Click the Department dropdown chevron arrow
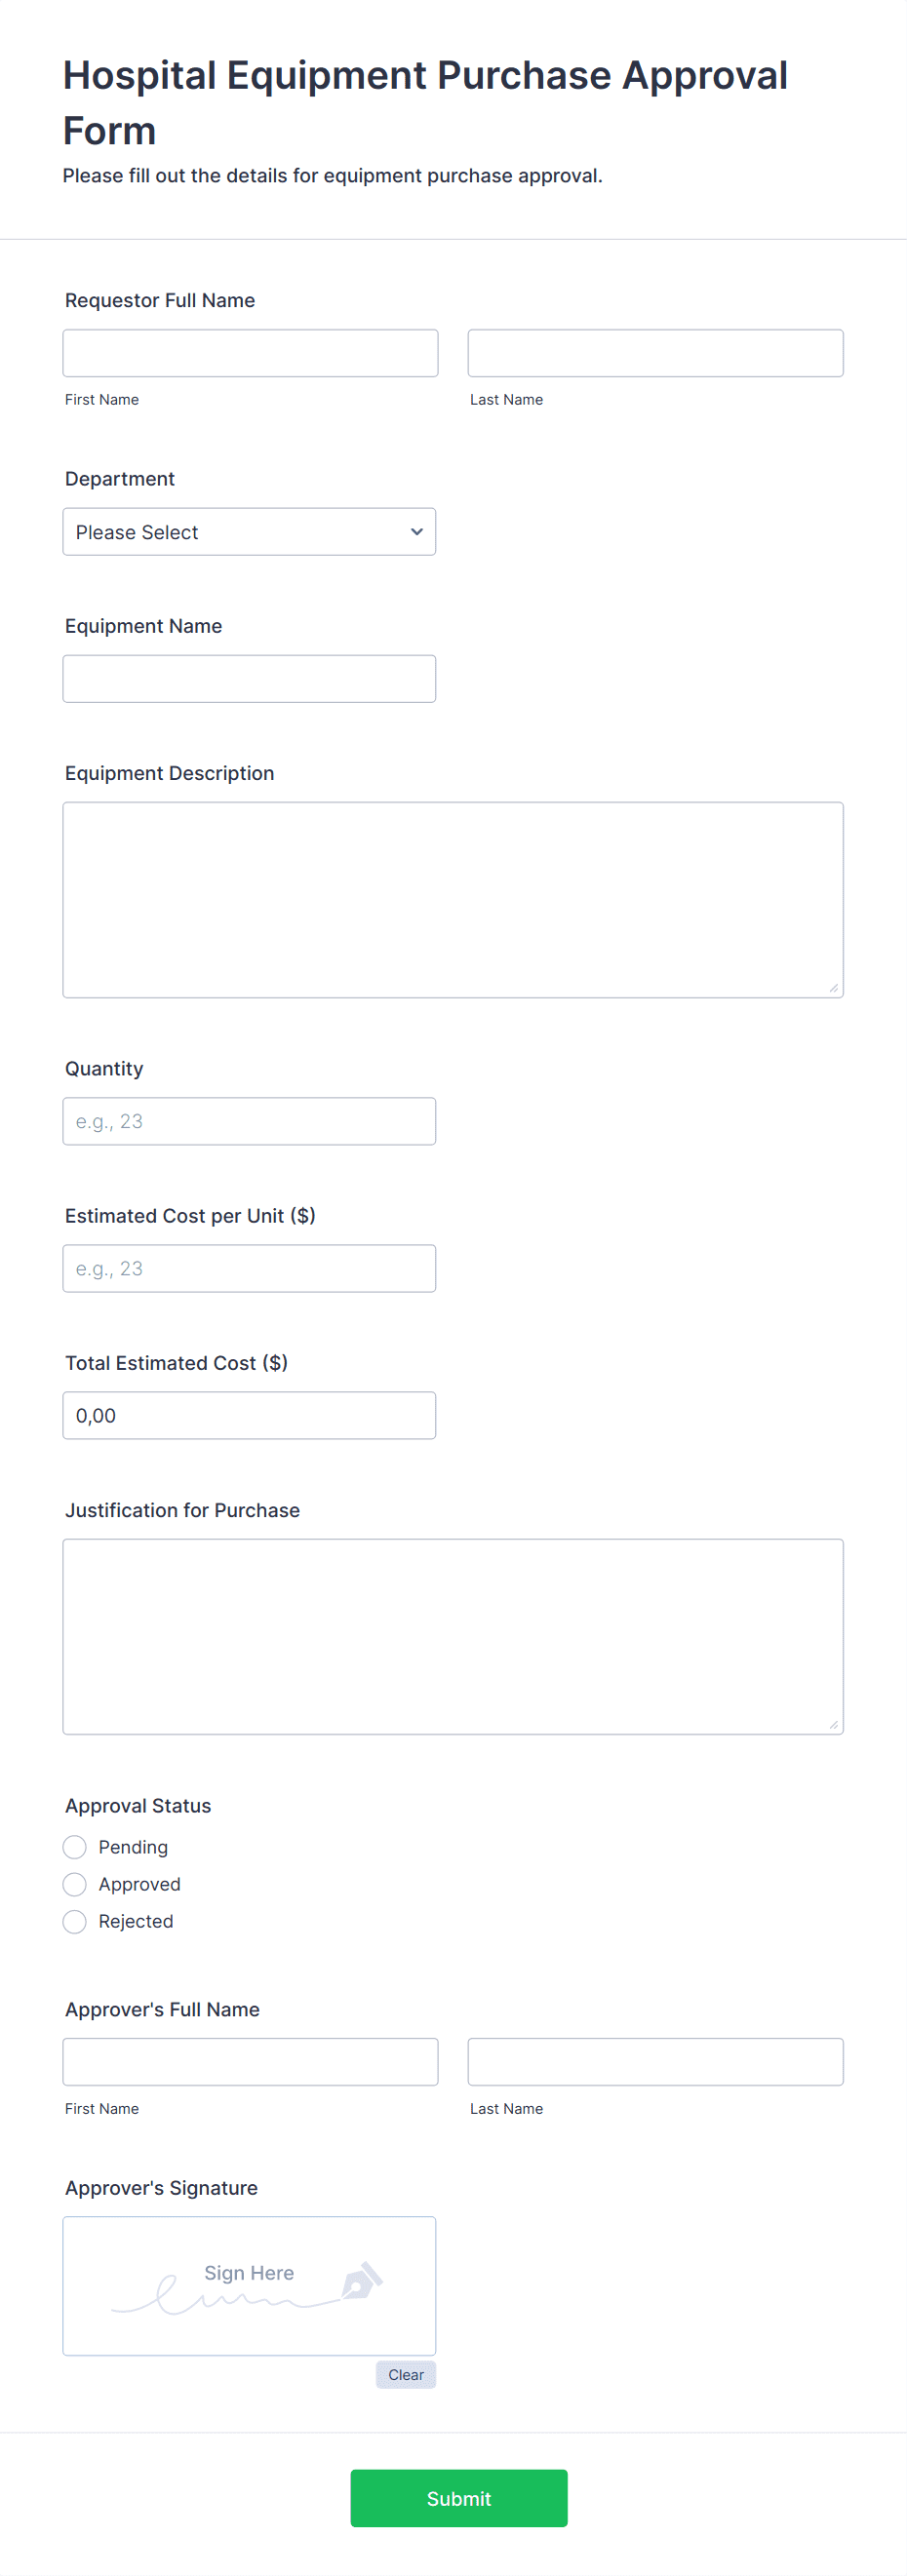 [x=417, y=531]
